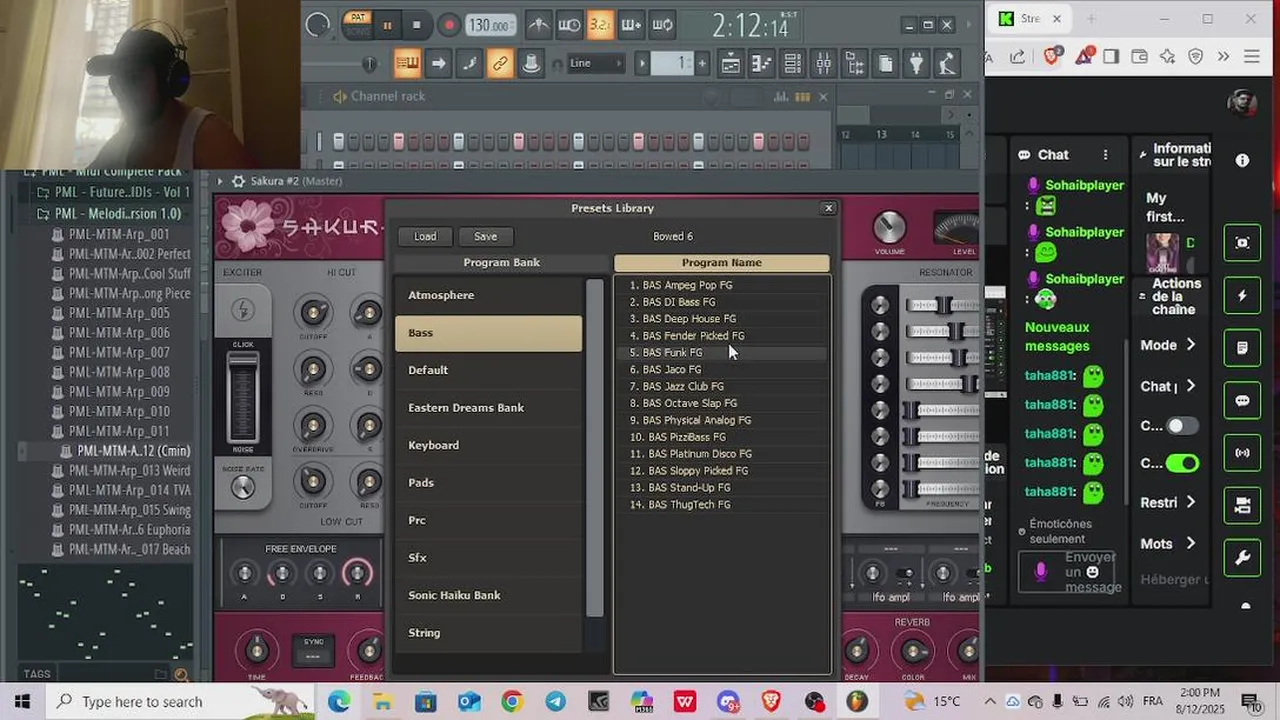Click the Save button in Presets Library
The image size is (1280, 720).
coord(485,236)
